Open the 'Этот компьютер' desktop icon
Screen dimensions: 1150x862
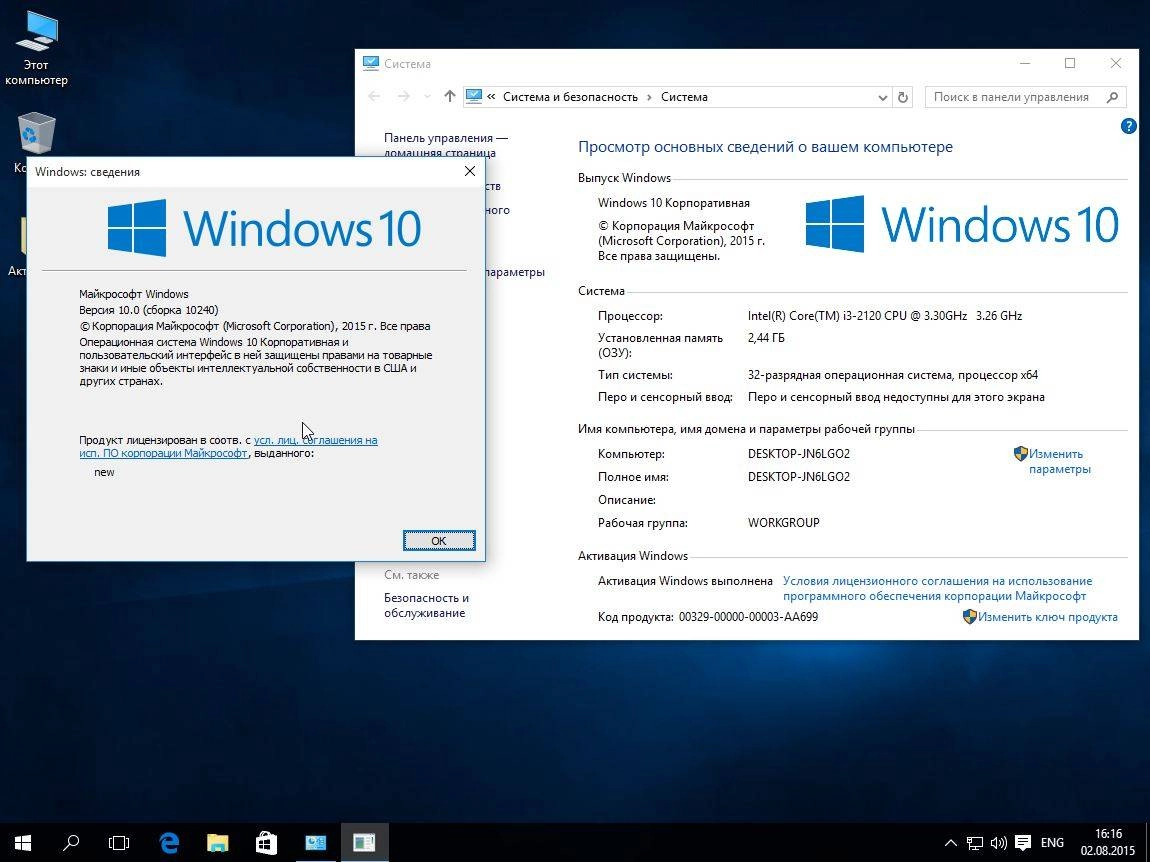[x=36, y=49]
